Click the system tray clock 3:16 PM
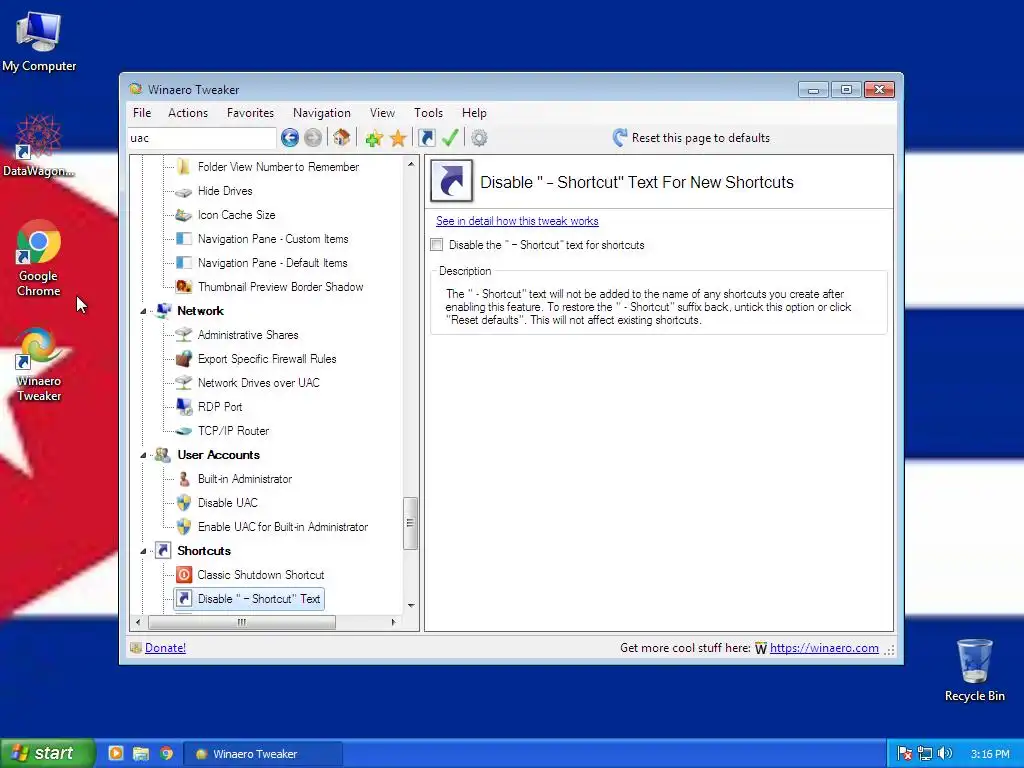The image size is (1024, 768). 990,754
